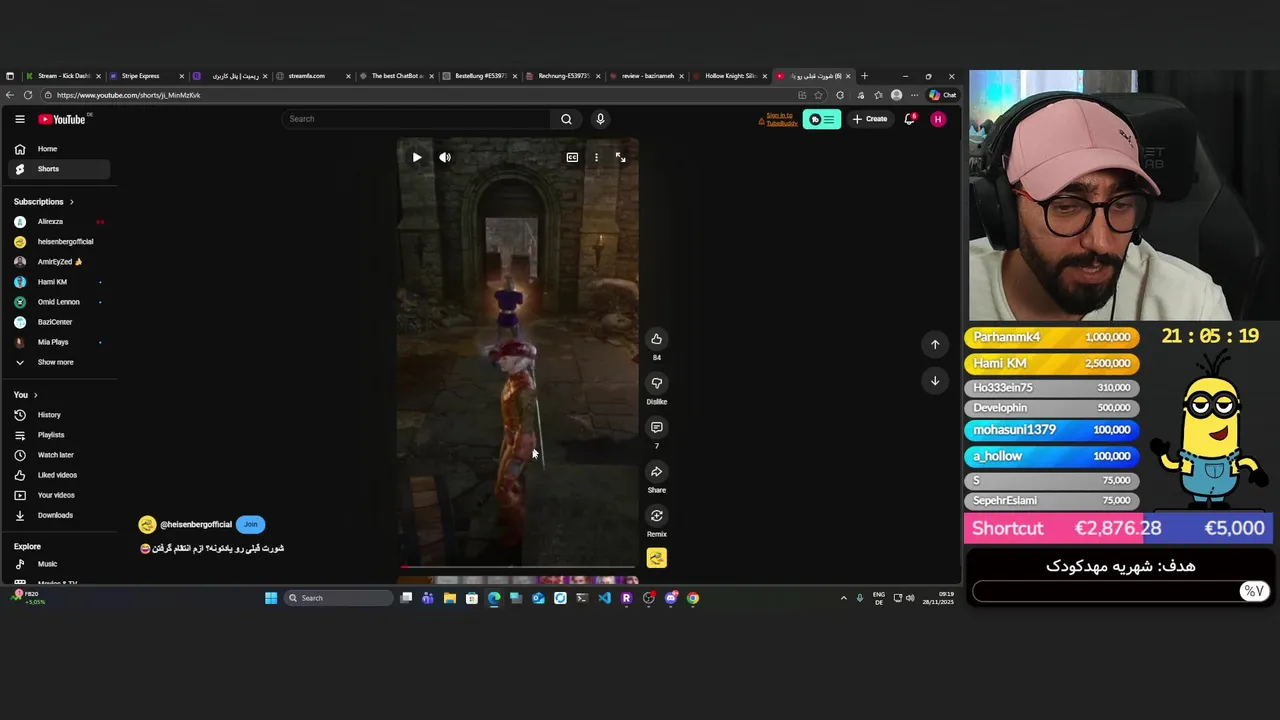Open the BaziCenter subscription
Viewport: 1280px width, 720px height.
pos(60,322)
